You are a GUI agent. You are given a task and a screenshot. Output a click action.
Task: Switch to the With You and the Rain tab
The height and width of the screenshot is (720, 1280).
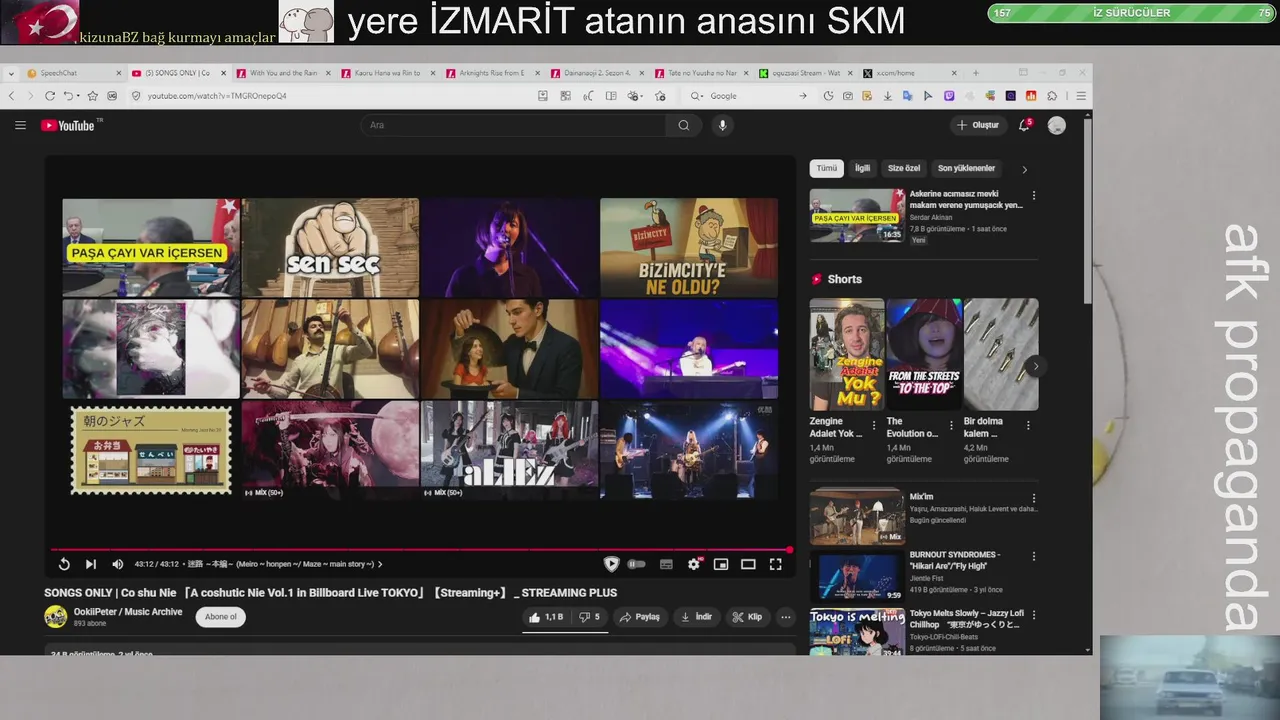click(x=282, y=73)
